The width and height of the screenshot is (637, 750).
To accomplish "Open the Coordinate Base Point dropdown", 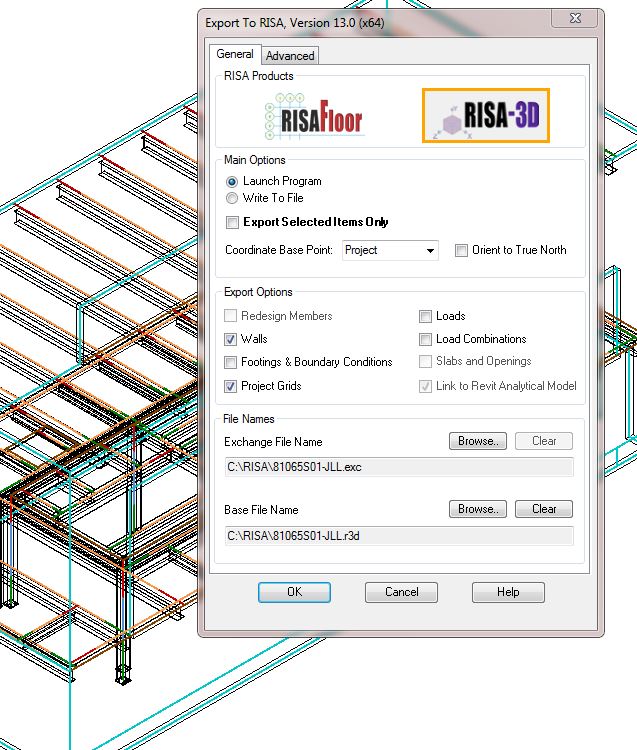I will [390, 250].
